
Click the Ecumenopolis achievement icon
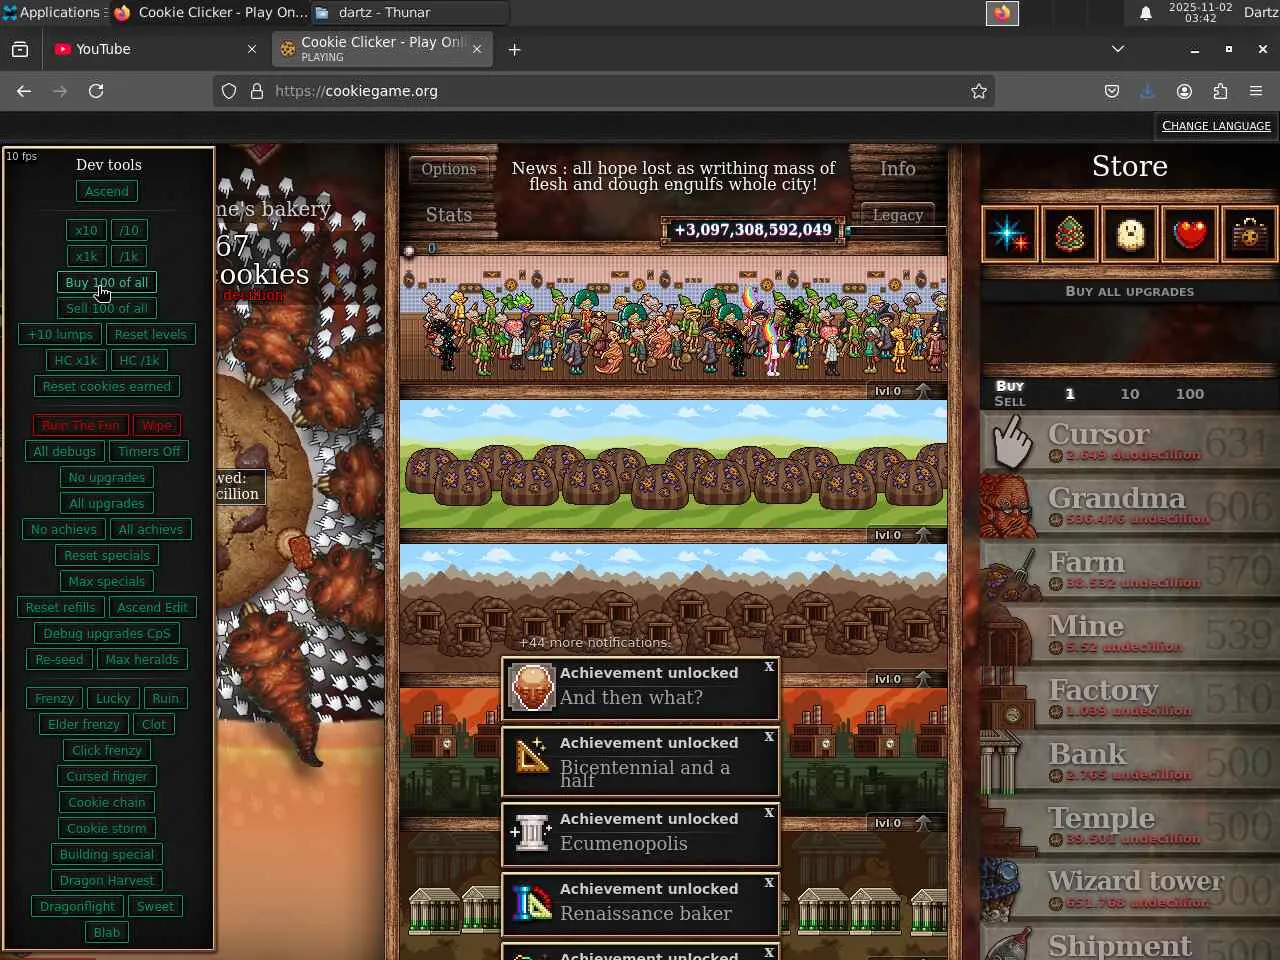[x=532, y=833]
